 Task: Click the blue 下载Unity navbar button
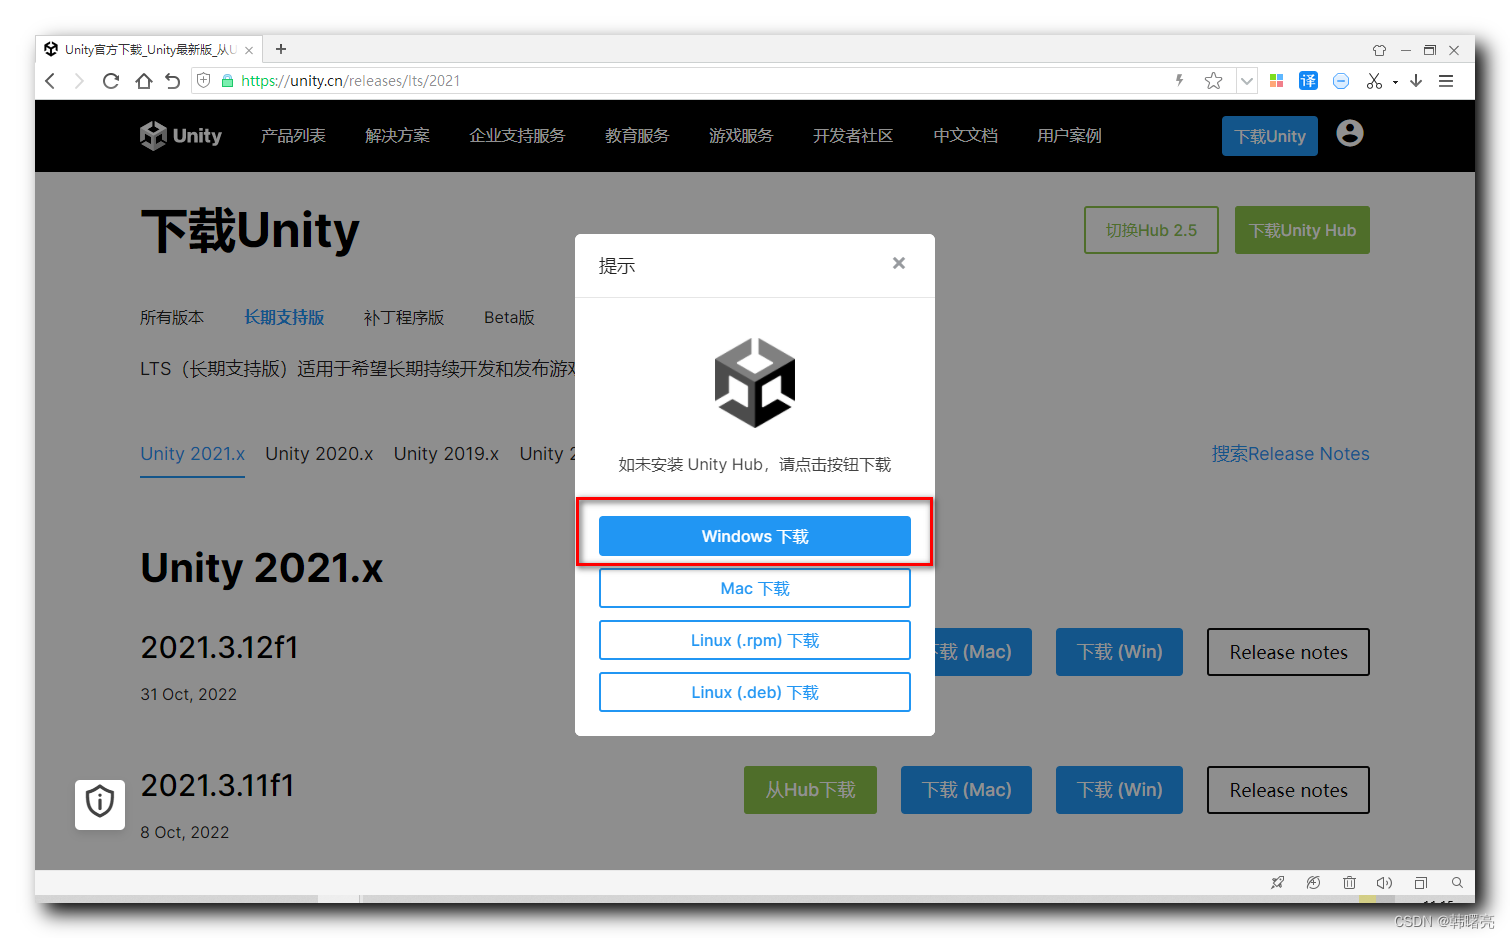(1270, 136)
